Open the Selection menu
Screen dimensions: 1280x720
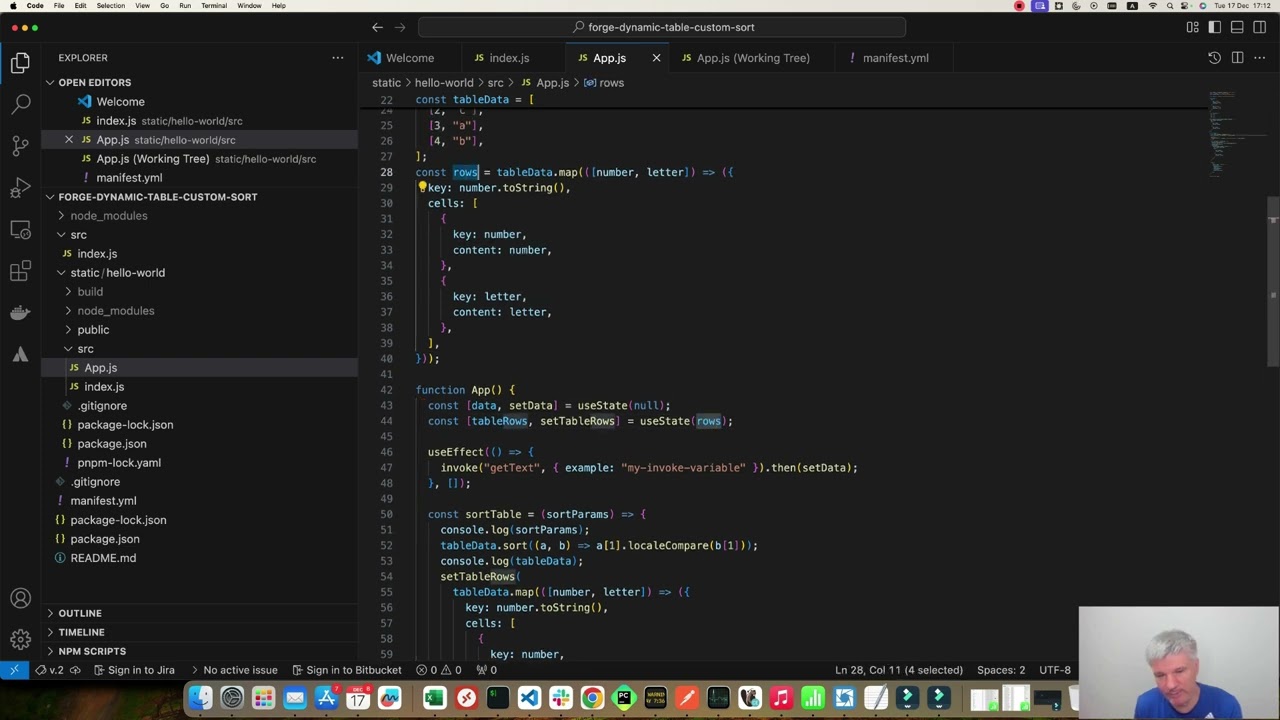tap(111, 6)
